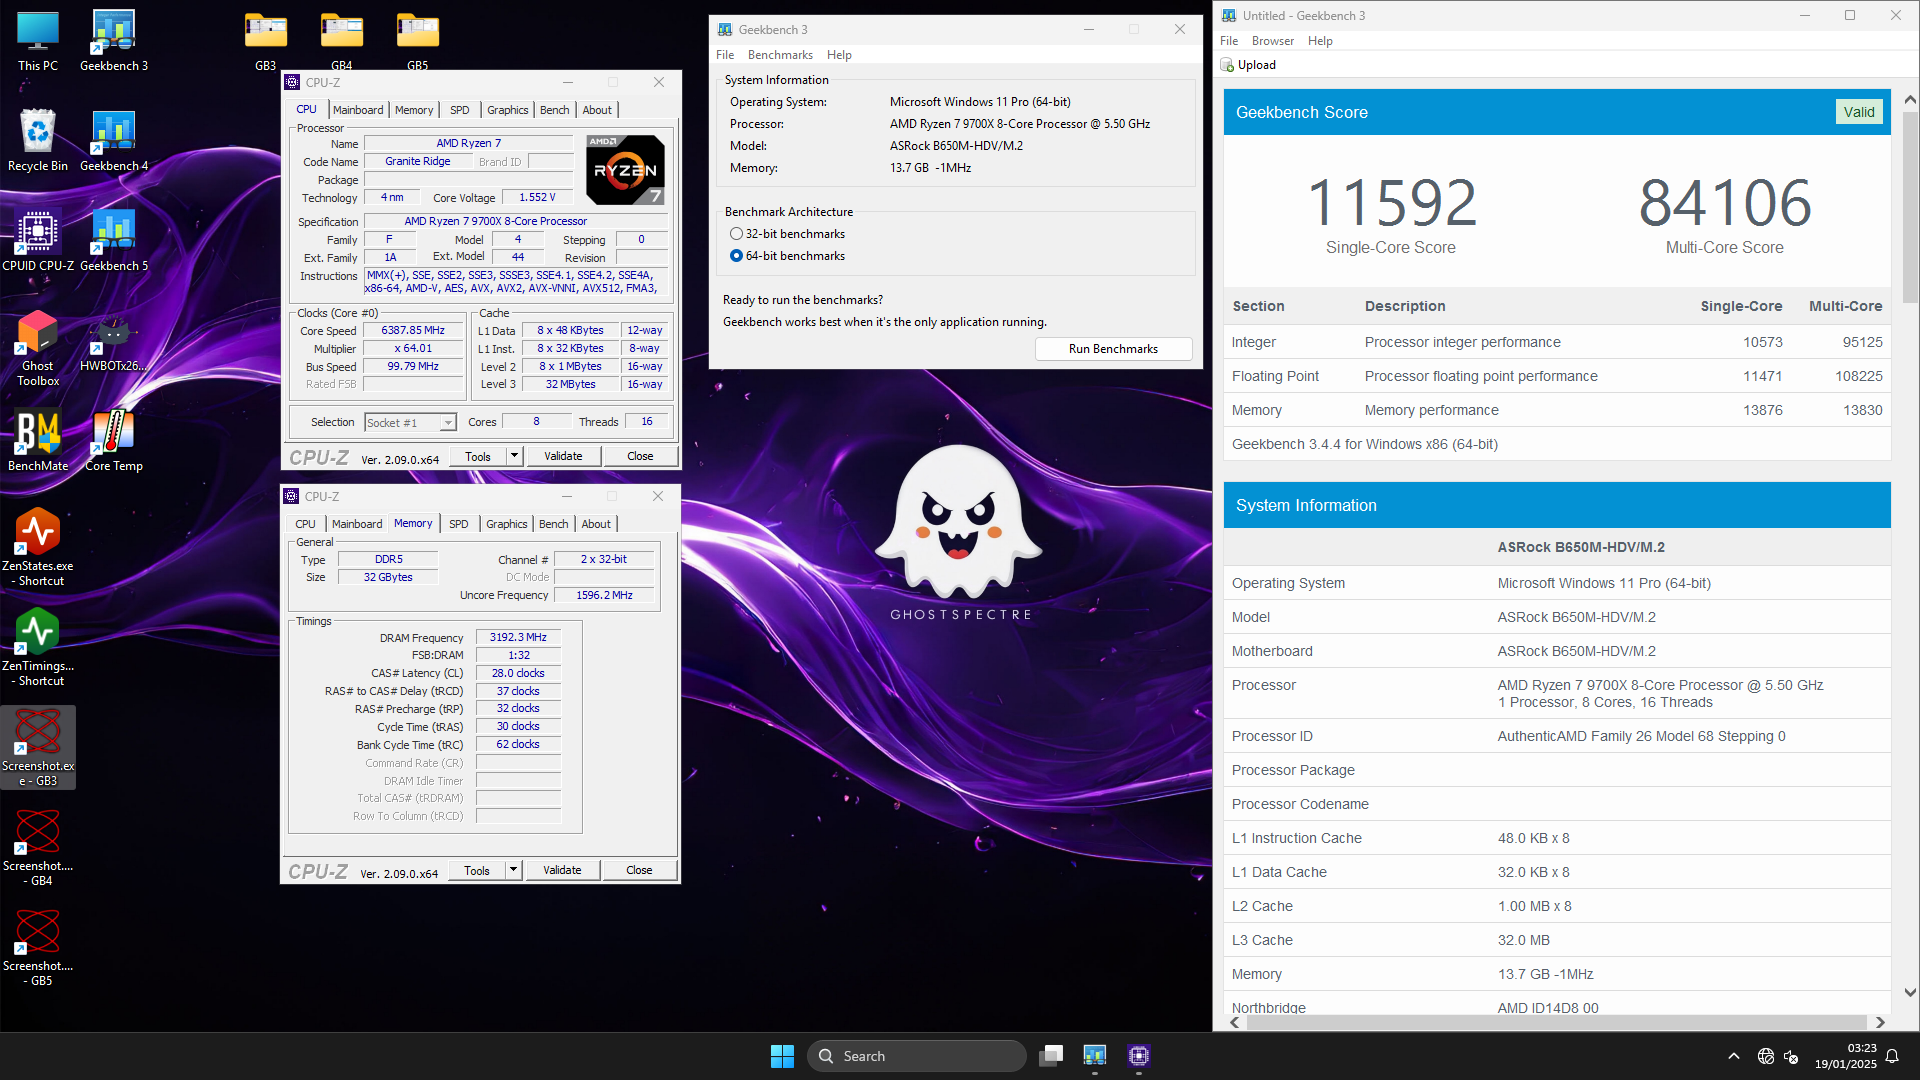Switch to Geekbench taskbar app
The image size is (1920, 1080).
coord(1095,1056)
